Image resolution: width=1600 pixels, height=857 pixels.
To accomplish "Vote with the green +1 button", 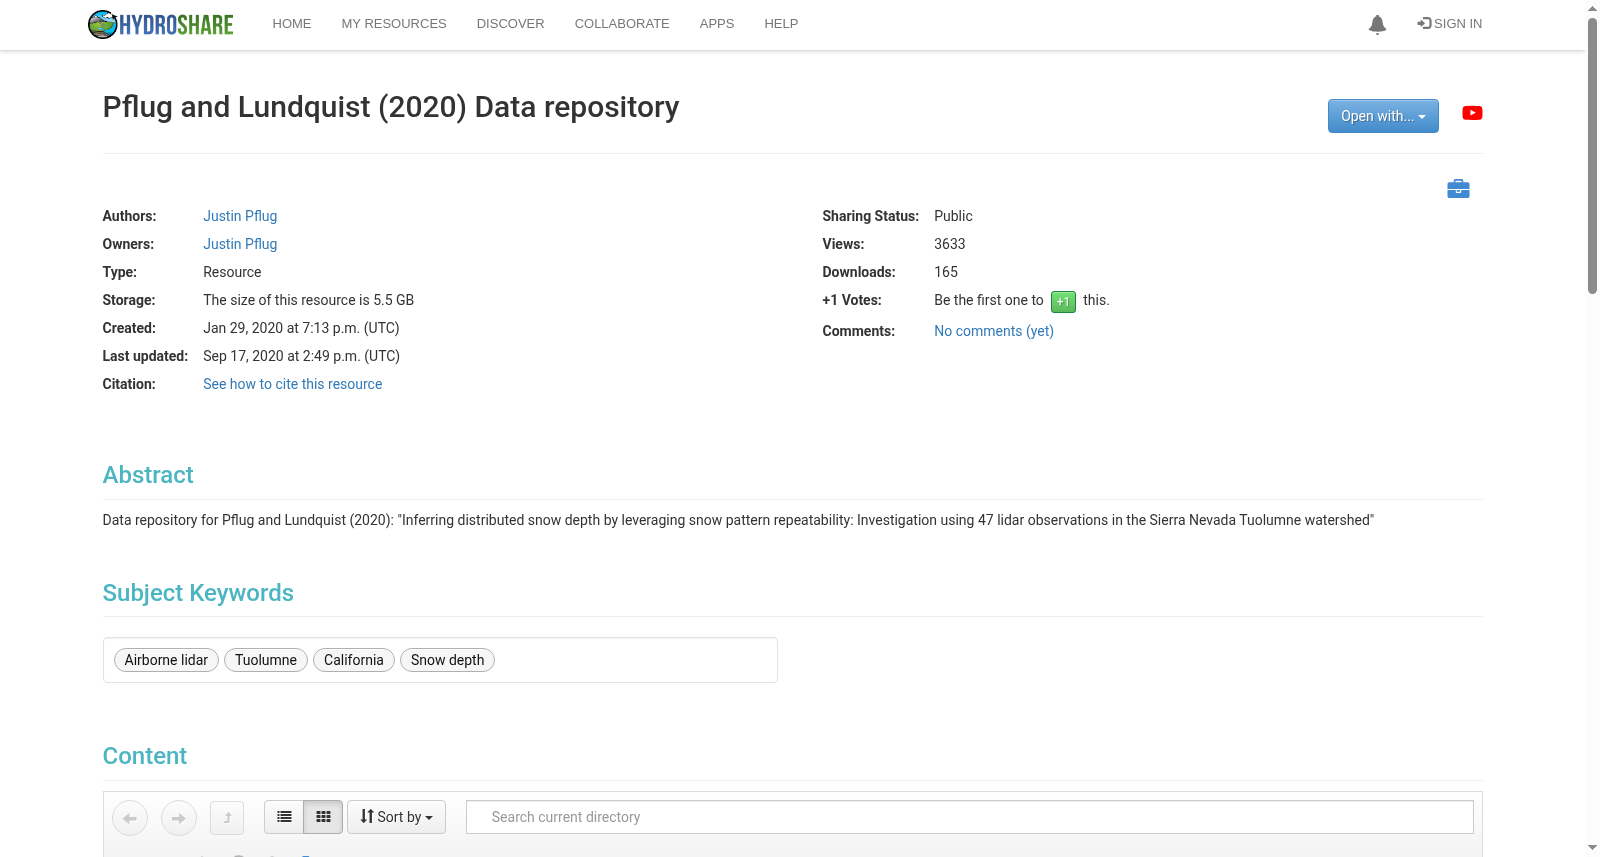I will [1063, 301].
